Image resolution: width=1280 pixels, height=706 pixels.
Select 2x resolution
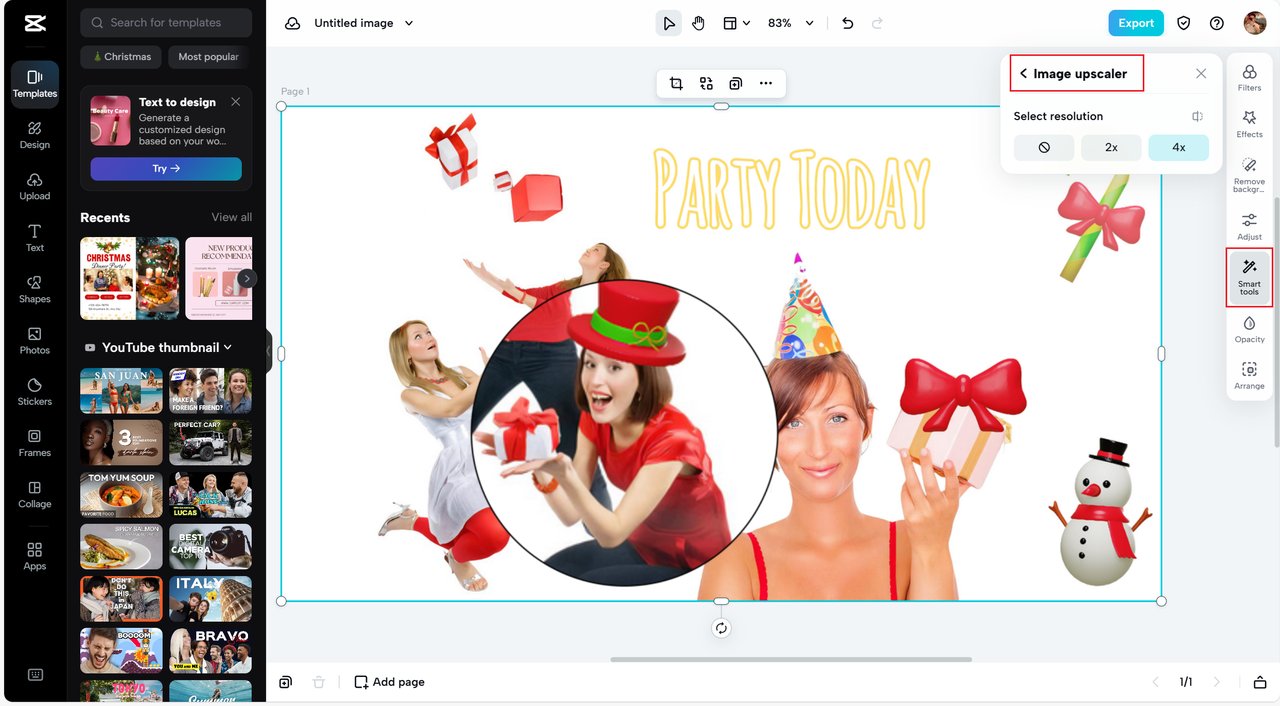[1111, 147]
